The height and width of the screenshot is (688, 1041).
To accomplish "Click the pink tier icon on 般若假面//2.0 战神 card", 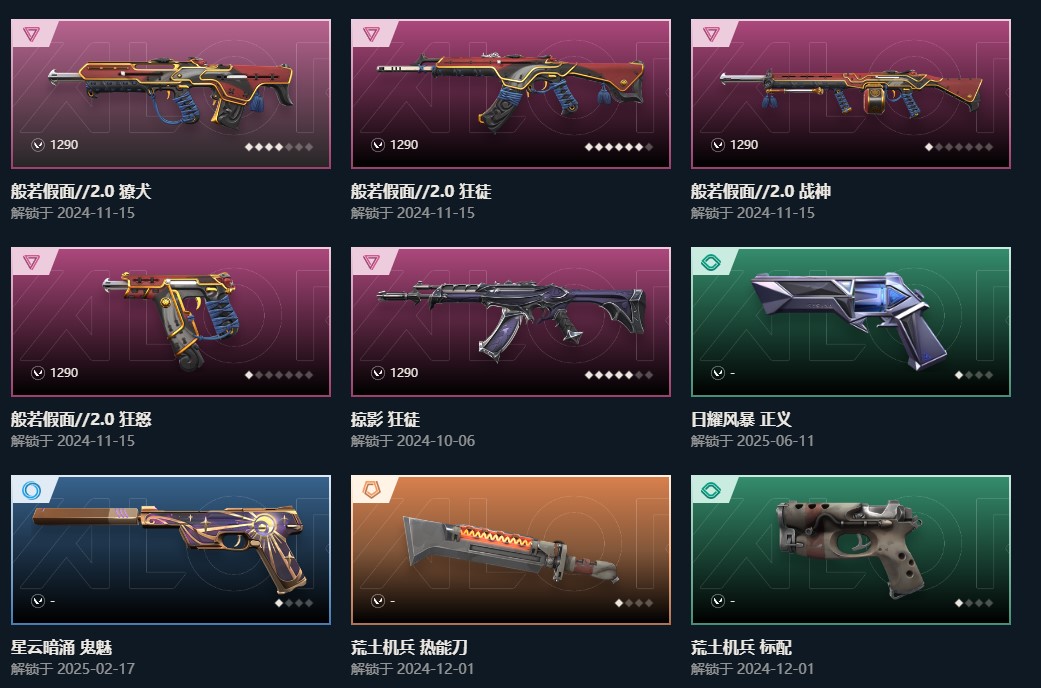I will (x=711, y=34).
